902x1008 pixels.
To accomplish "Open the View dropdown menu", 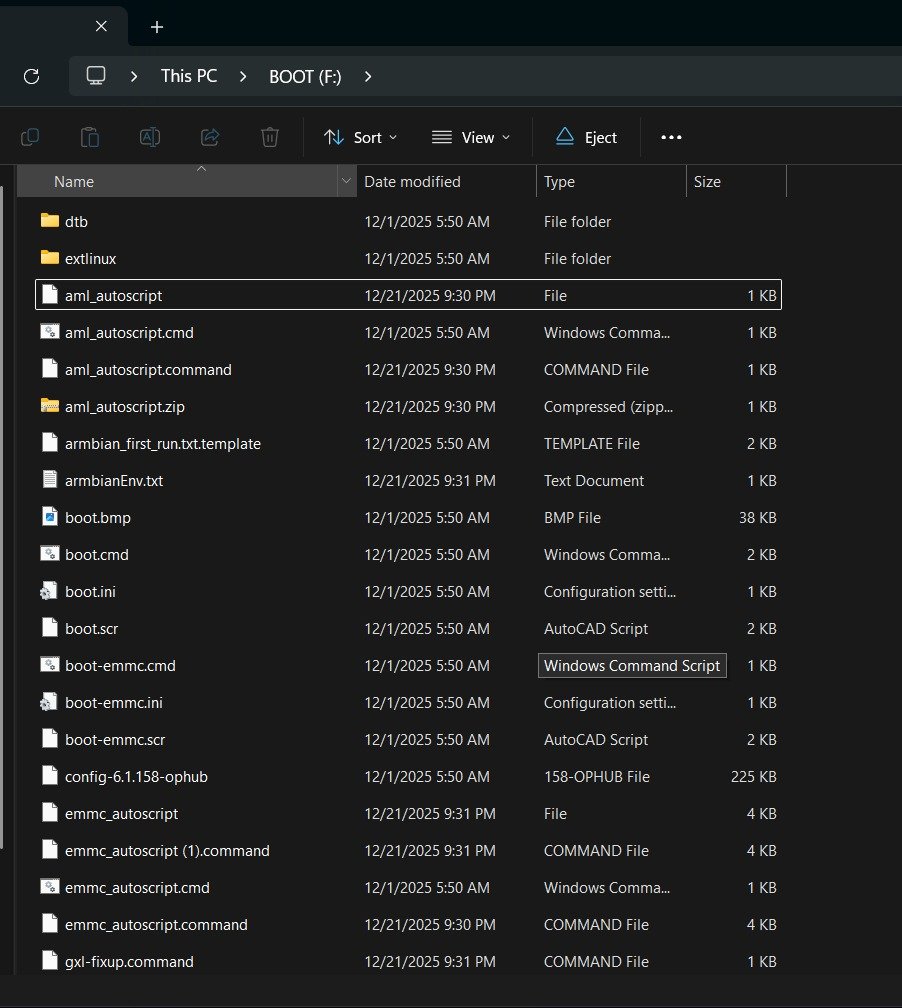I will coord(471,137).
